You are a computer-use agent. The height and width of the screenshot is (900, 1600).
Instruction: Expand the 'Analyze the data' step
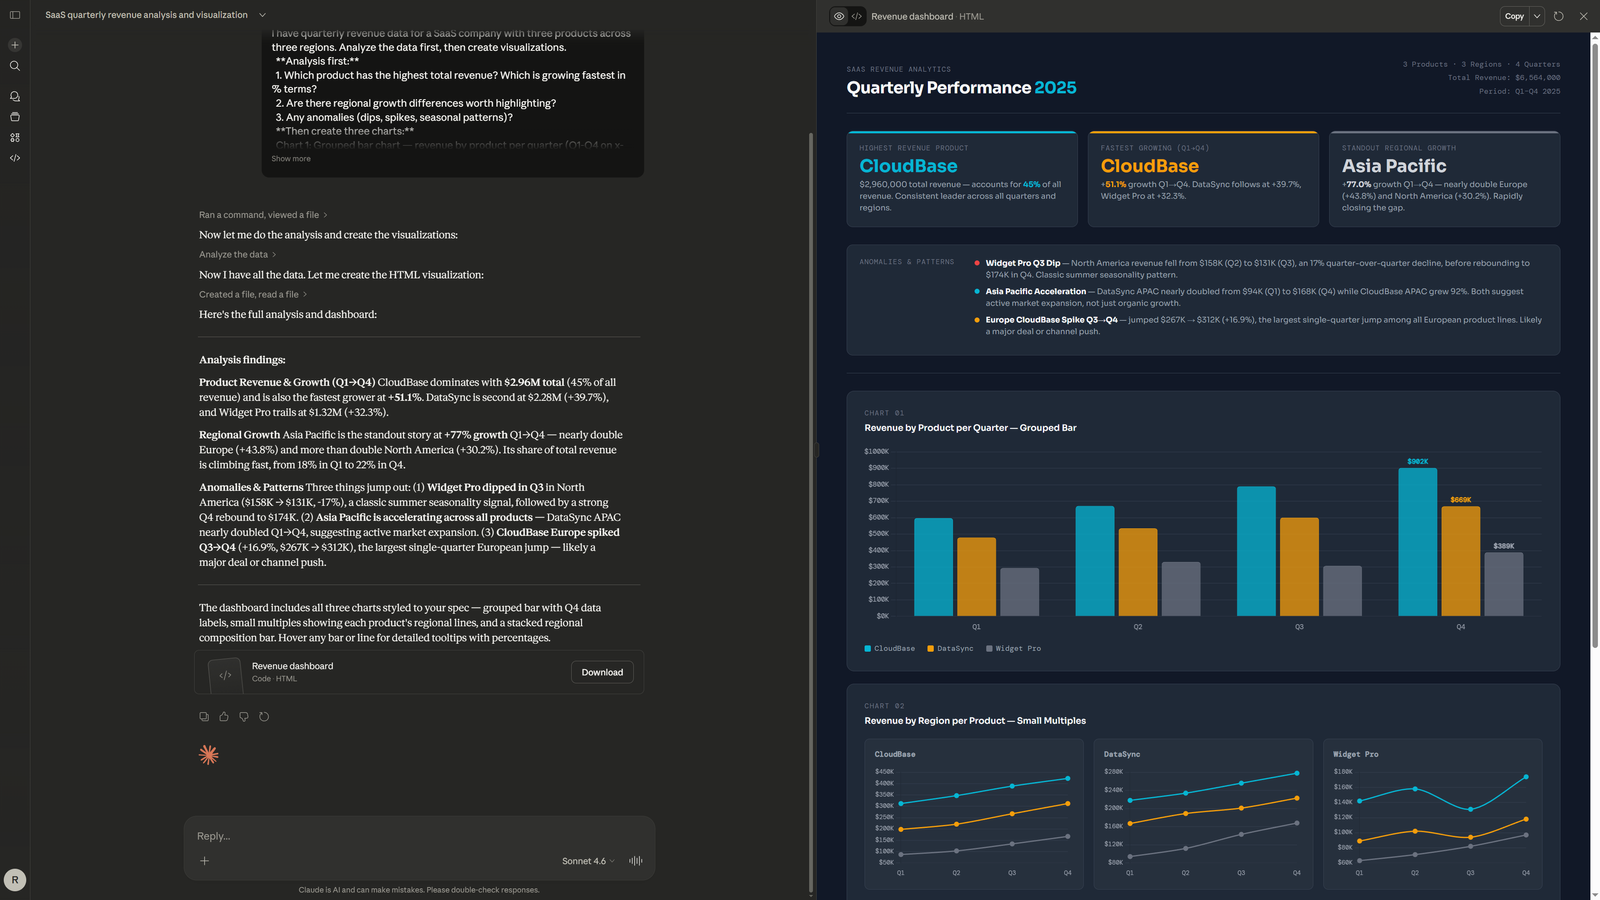point(237,254)
